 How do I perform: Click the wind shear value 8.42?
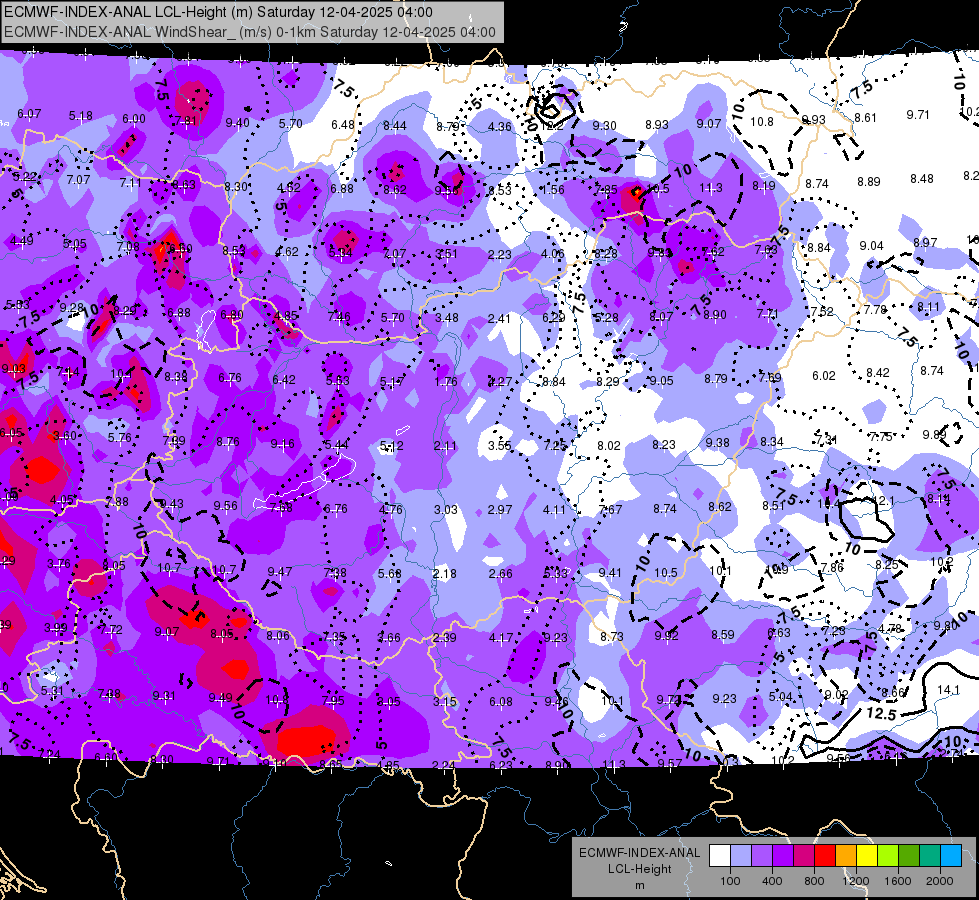pos(878,373)
